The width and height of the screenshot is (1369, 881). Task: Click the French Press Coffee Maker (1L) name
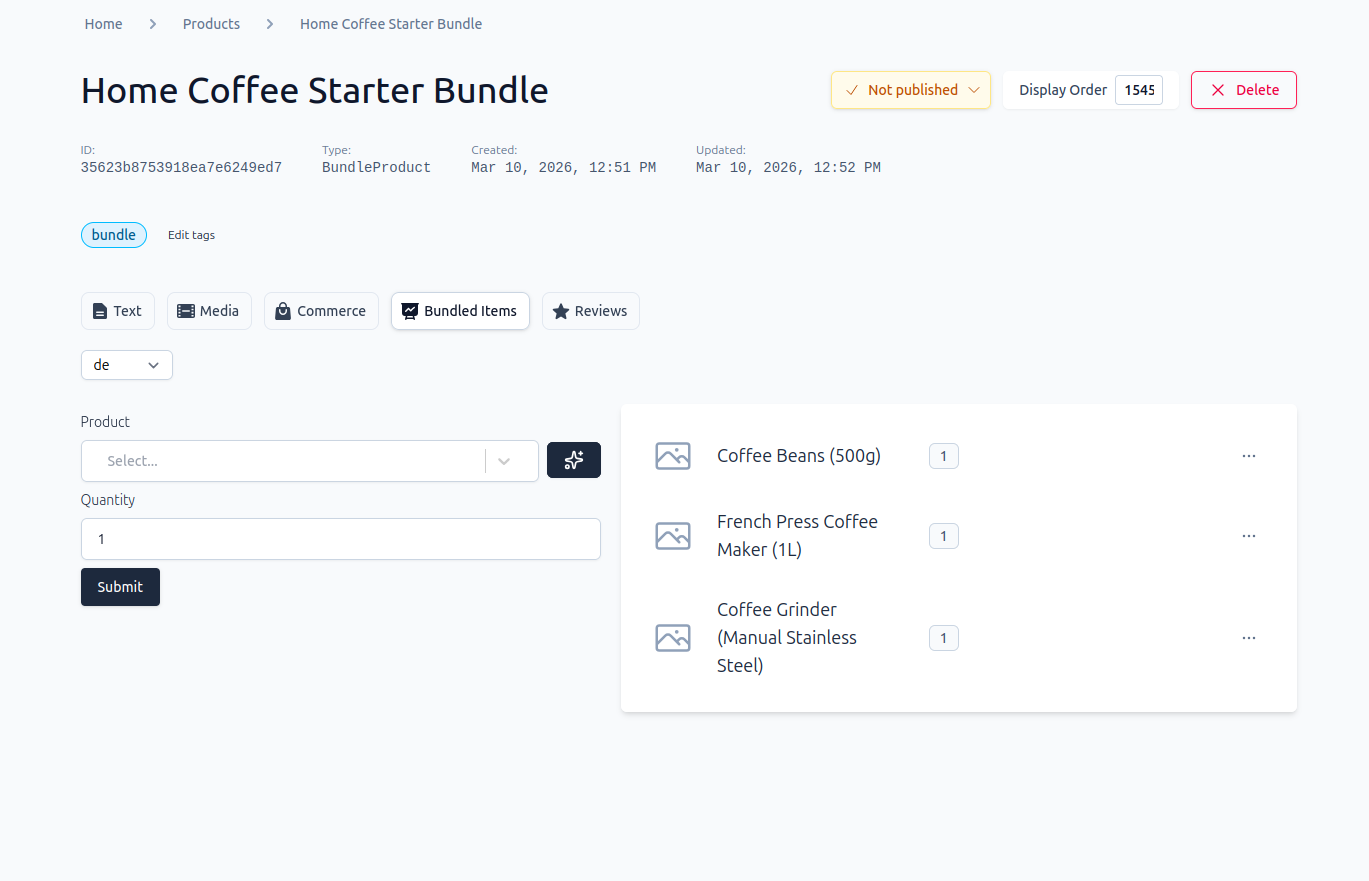[797, 536]
